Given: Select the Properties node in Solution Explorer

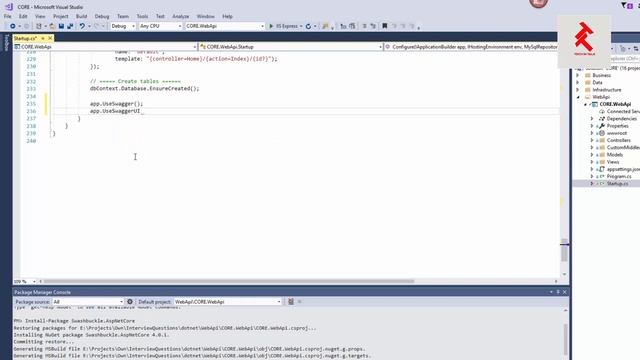Looking at the screenshot, I should (x=618, y=126).
